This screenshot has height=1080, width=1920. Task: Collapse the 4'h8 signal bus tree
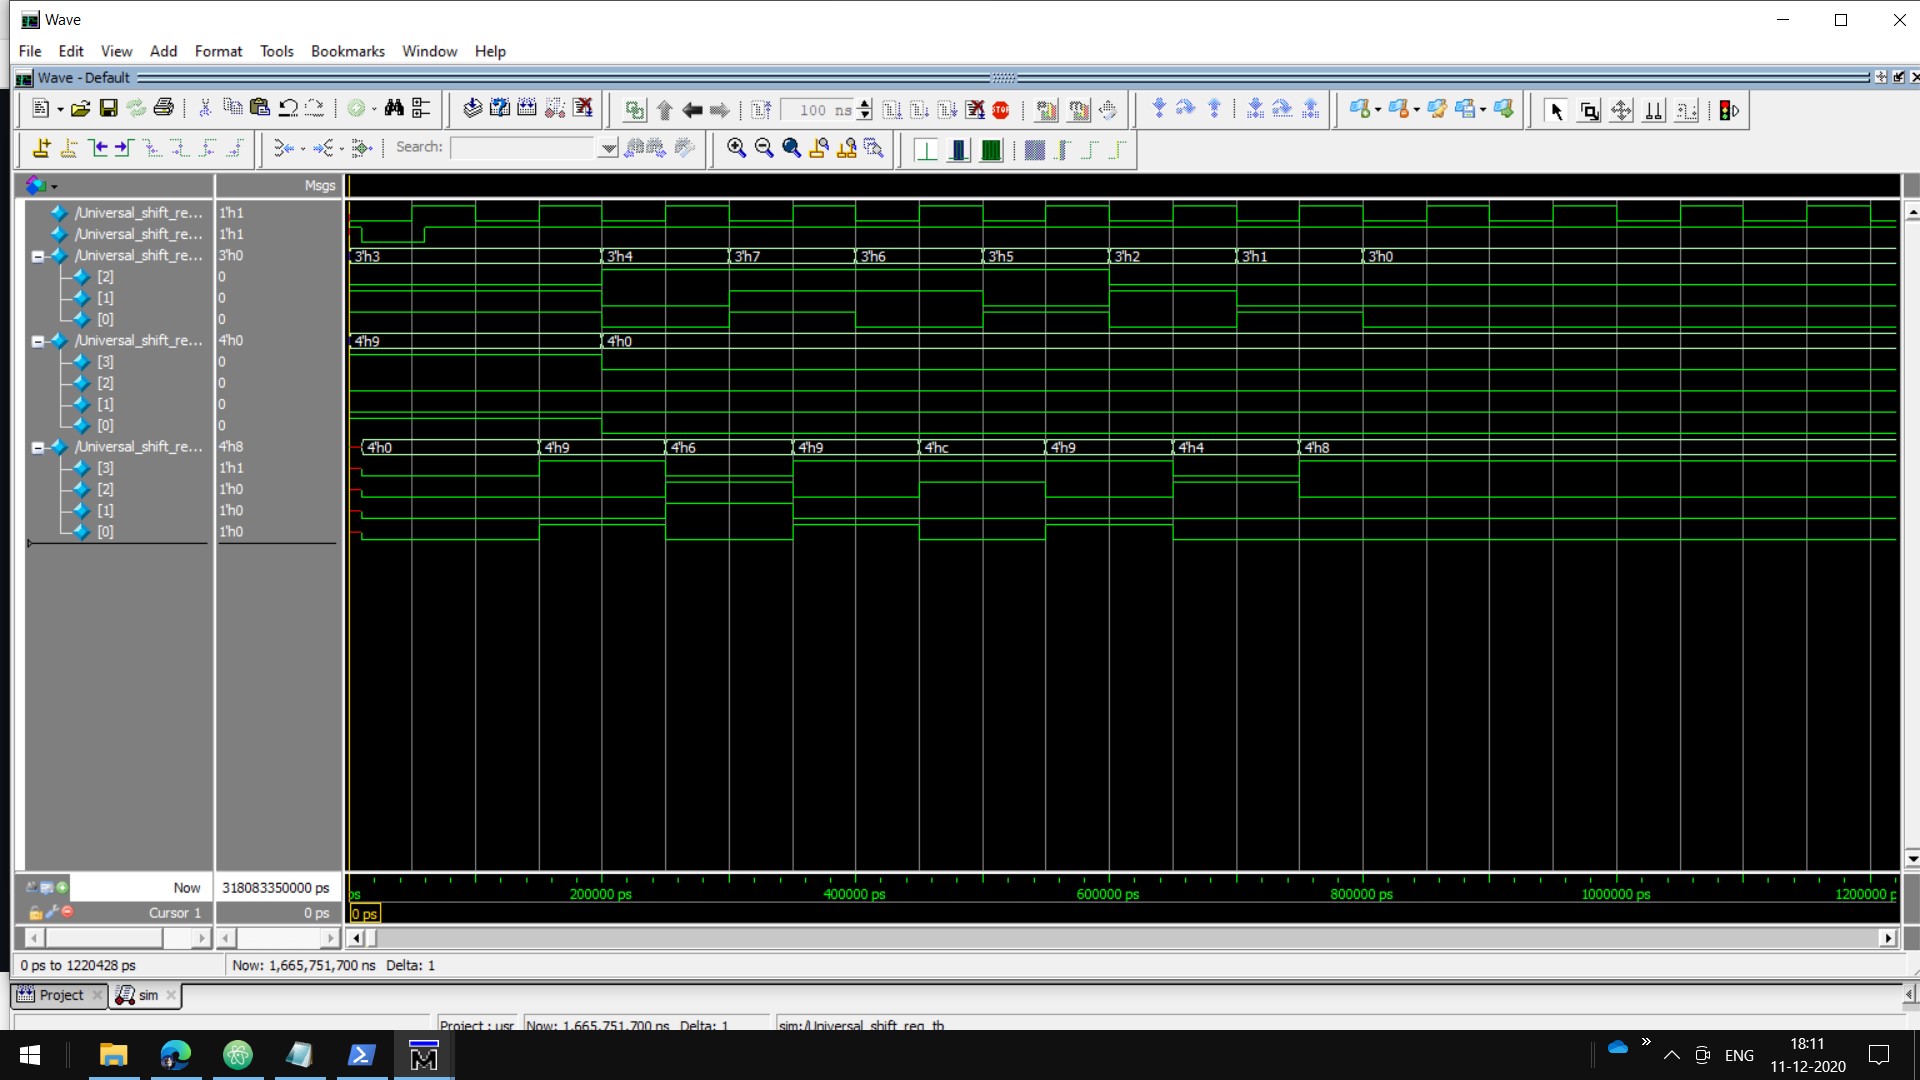click(x=38, y=447)
